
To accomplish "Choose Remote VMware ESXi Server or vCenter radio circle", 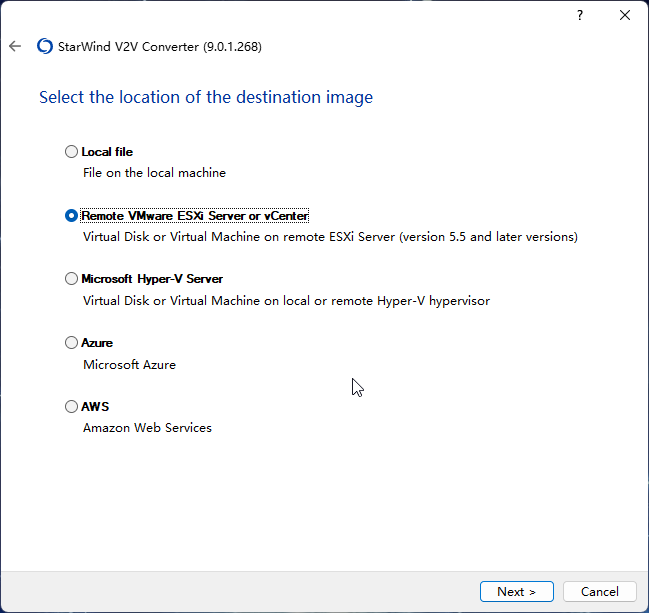I will coord(71,216).
